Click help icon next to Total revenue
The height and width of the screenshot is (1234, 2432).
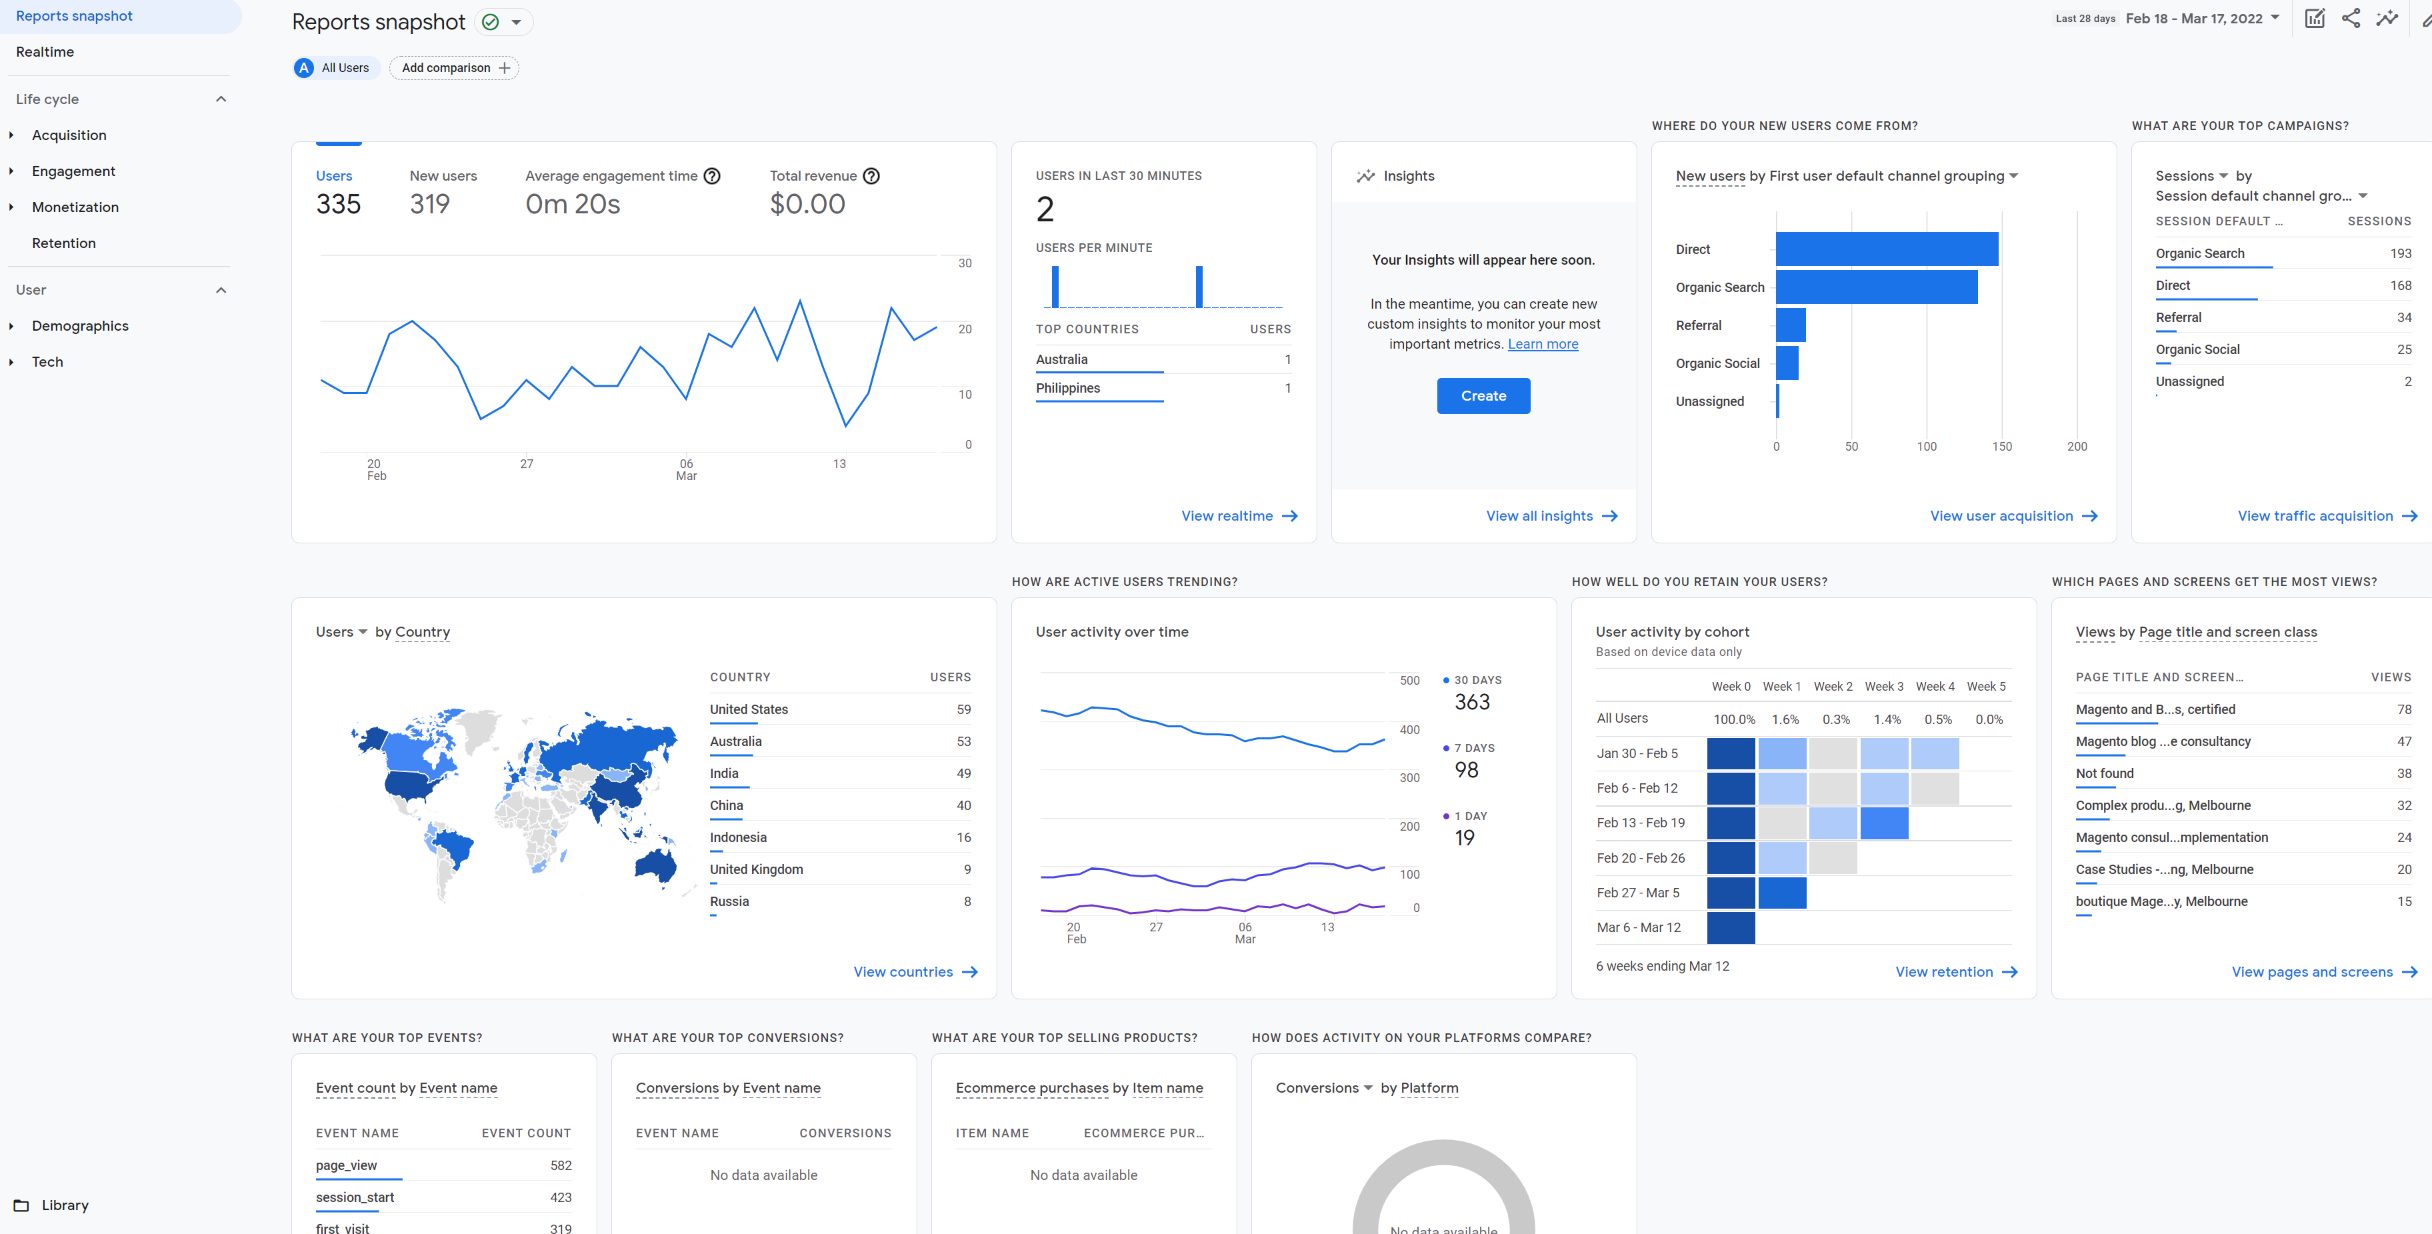click(x=871, y=176)
